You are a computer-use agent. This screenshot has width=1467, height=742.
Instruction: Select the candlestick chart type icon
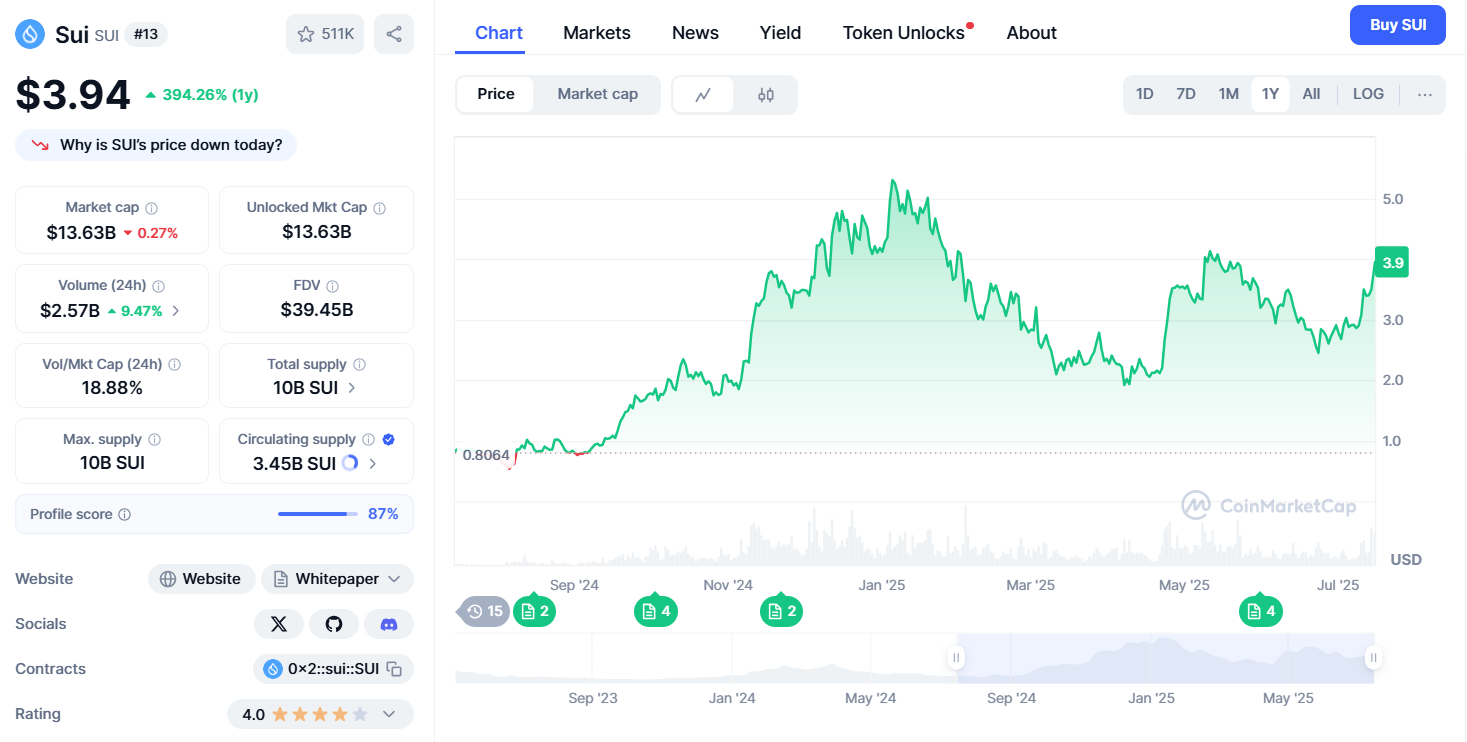tap(766, 95)
